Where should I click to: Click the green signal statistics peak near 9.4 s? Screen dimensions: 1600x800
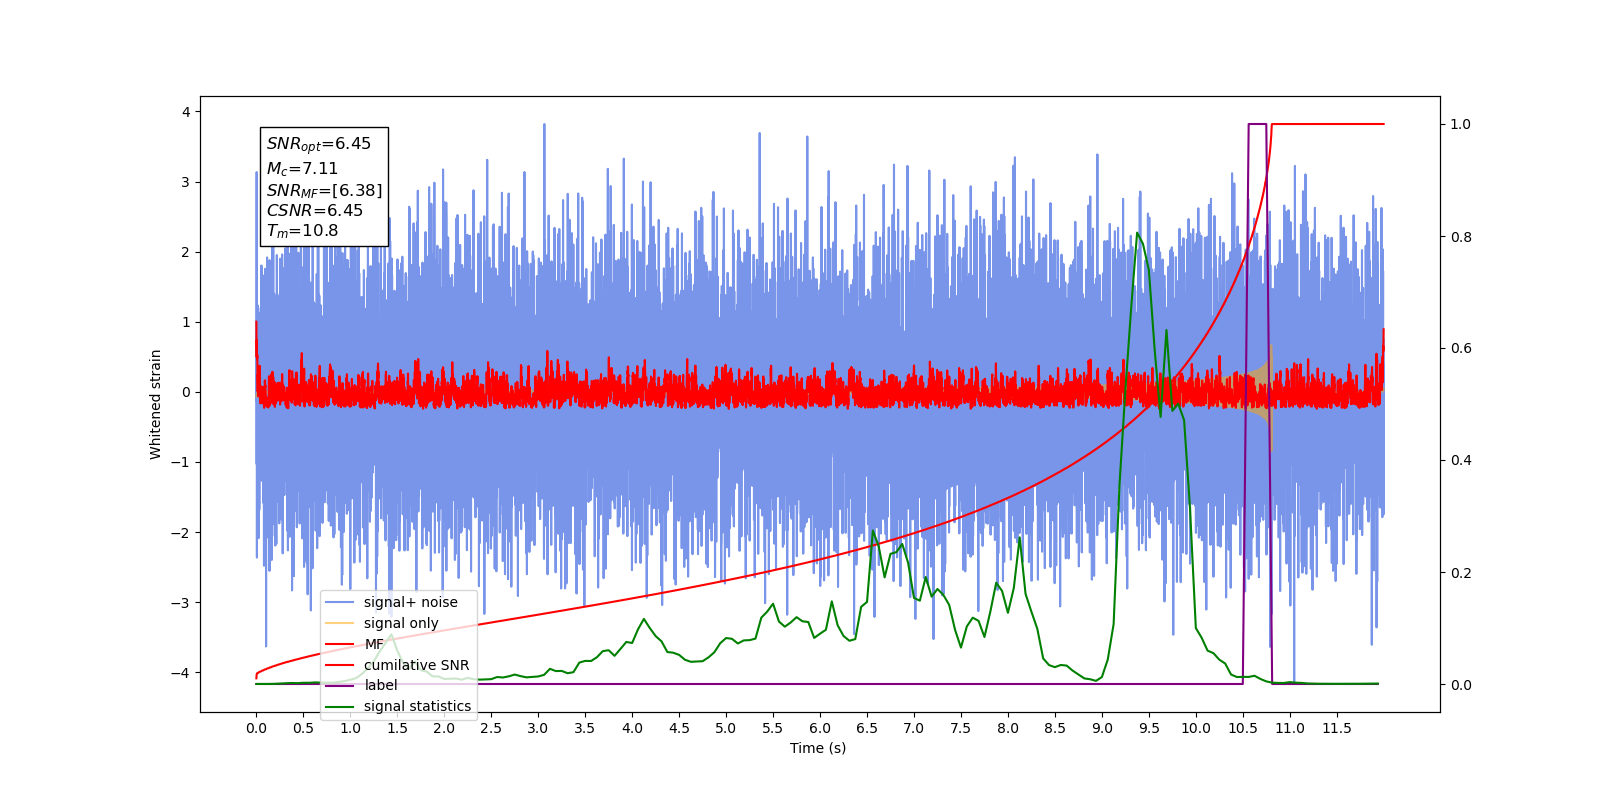[x=1137, y=234]
